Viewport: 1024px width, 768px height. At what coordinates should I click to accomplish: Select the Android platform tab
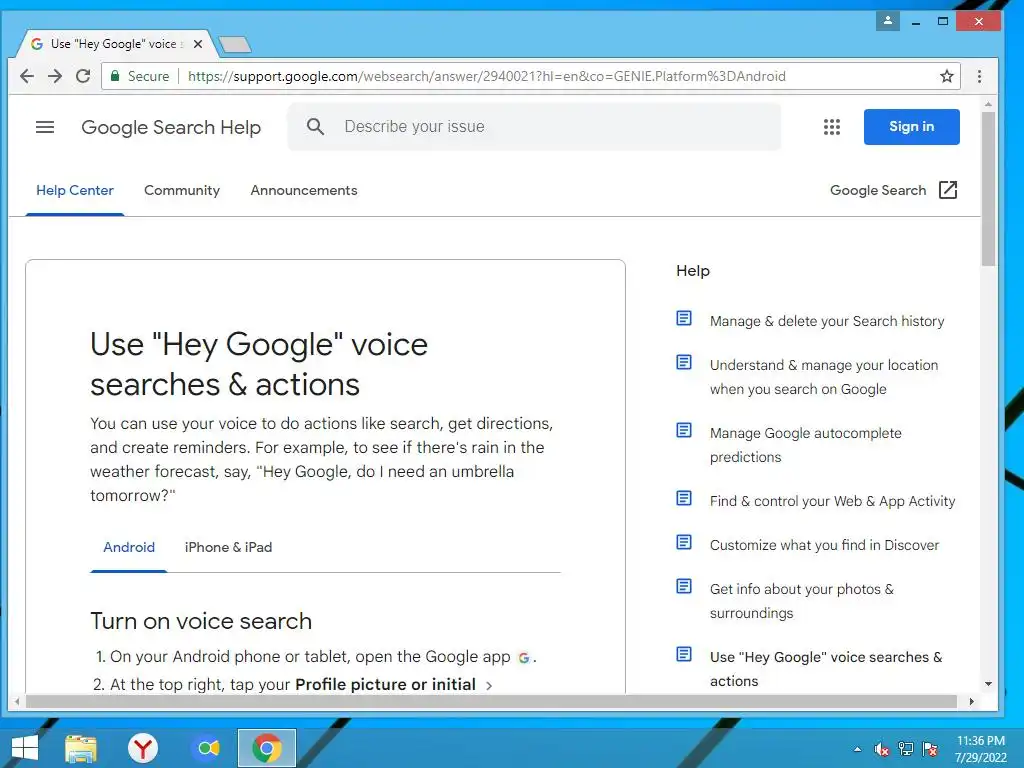click(x=129, y=547)
